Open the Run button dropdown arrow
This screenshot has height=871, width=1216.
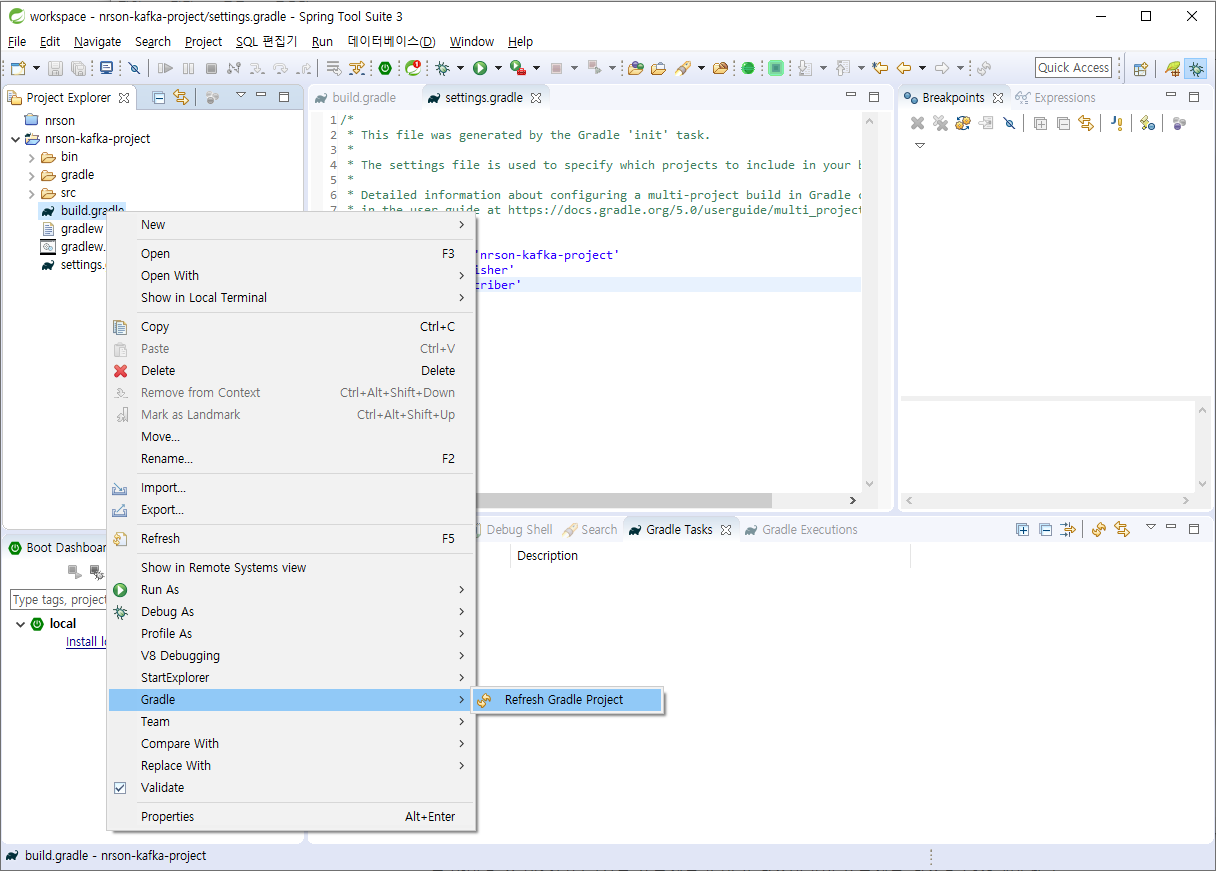coord(498,68)
